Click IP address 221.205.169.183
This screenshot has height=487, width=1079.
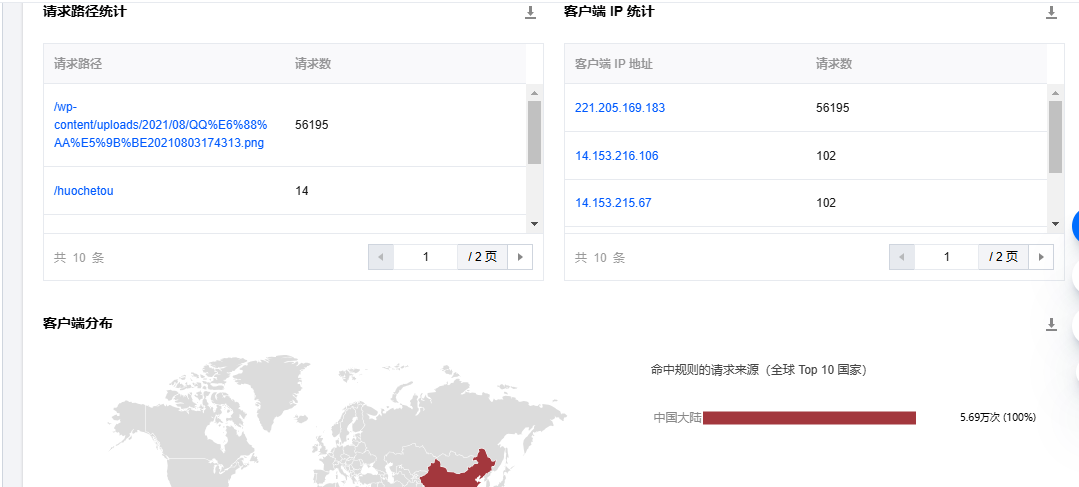click(620, 108)
